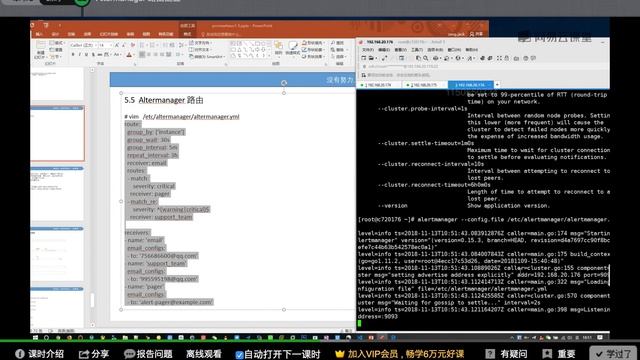Click Replace in PowerPoint editing group
The image size is (640, 360).
click(x=338, y=50)
